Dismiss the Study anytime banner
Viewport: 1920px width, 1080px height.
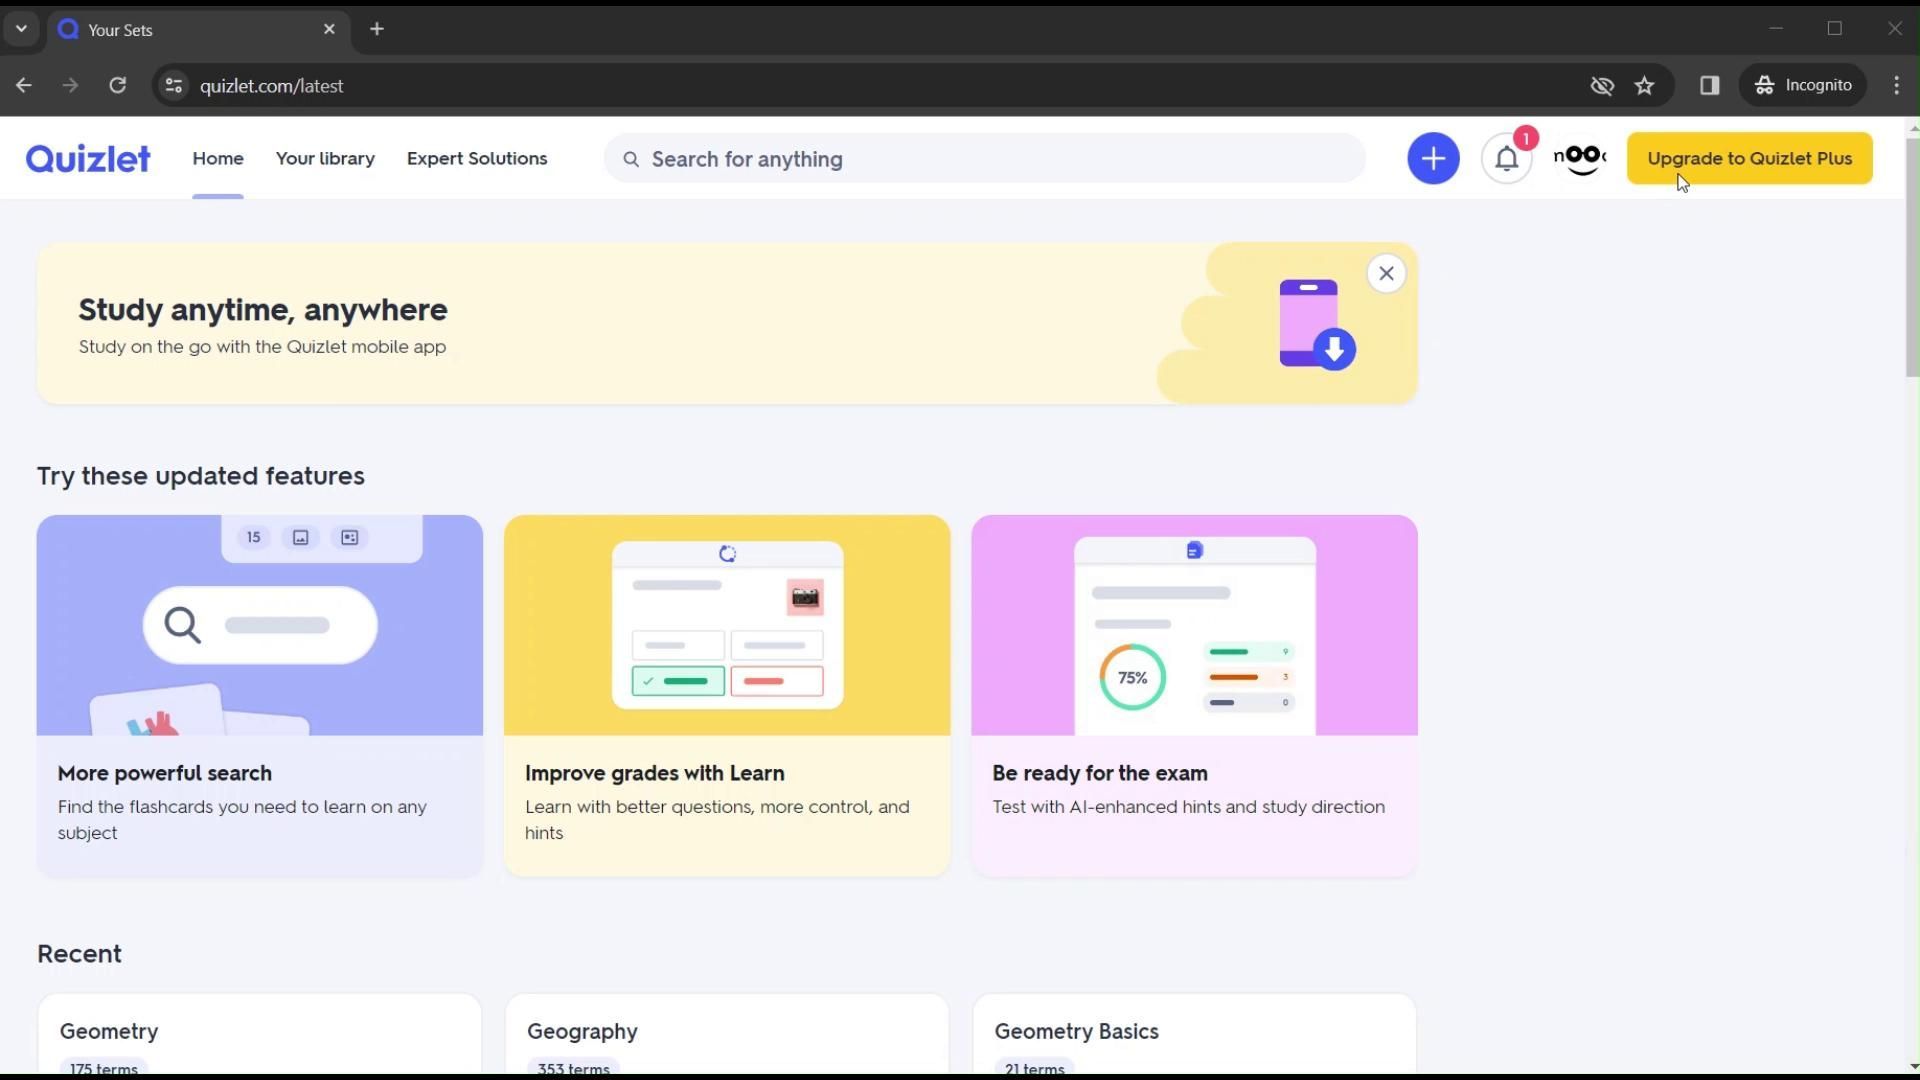tap(1385, 274)
